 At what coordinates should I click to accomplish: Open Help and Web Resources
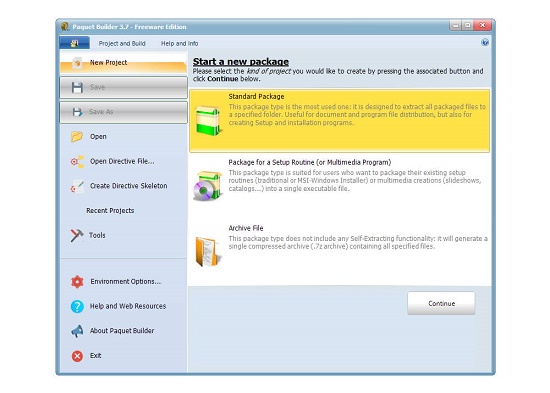[128, 306]
